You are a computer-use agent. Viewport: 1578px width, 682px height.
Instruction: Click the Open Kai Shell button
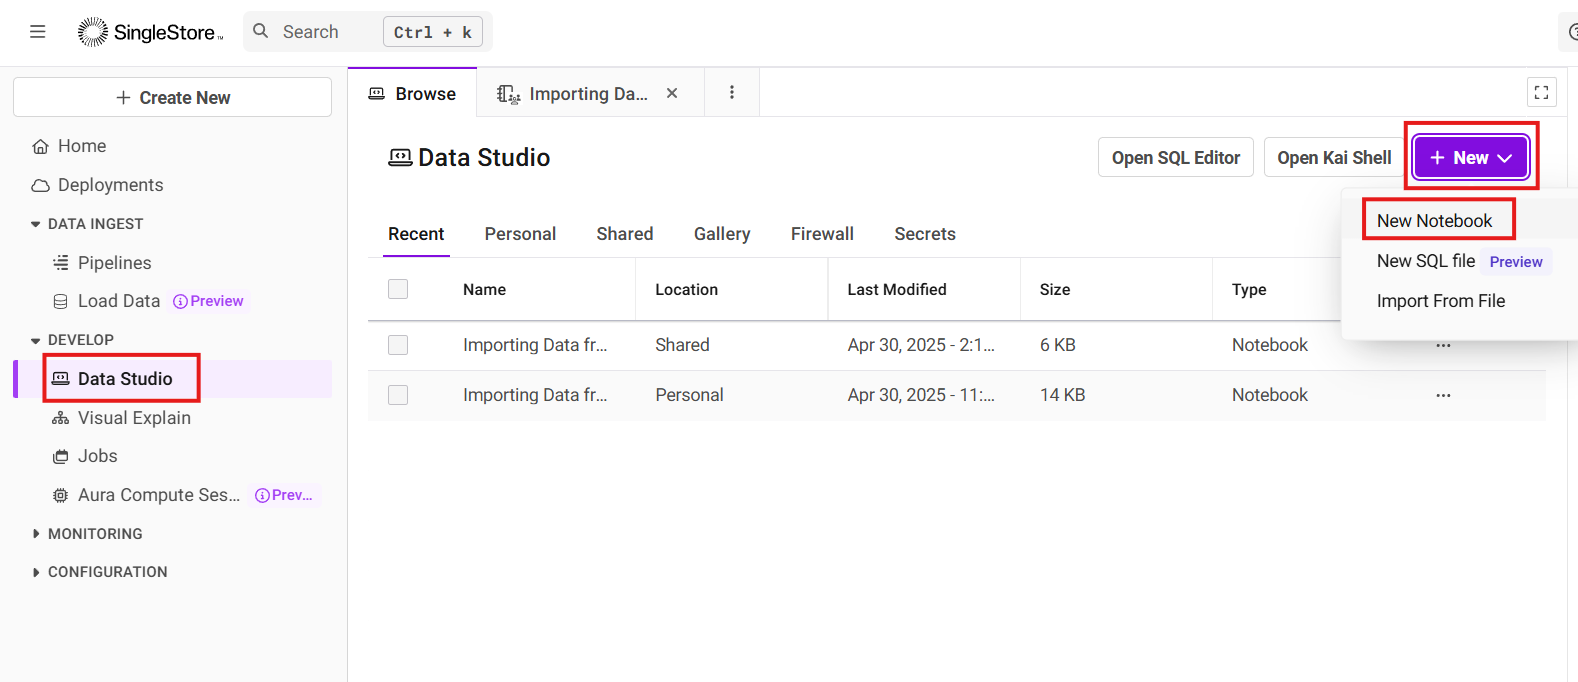coord(1334,158)
